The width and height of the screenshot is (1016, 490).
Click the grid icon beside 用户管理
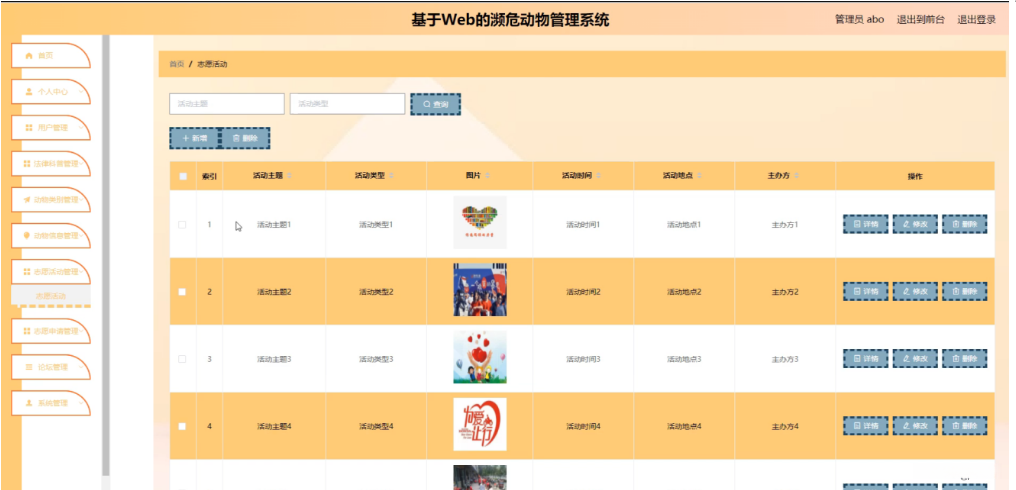pyautogui.click(x=29, y=128)
